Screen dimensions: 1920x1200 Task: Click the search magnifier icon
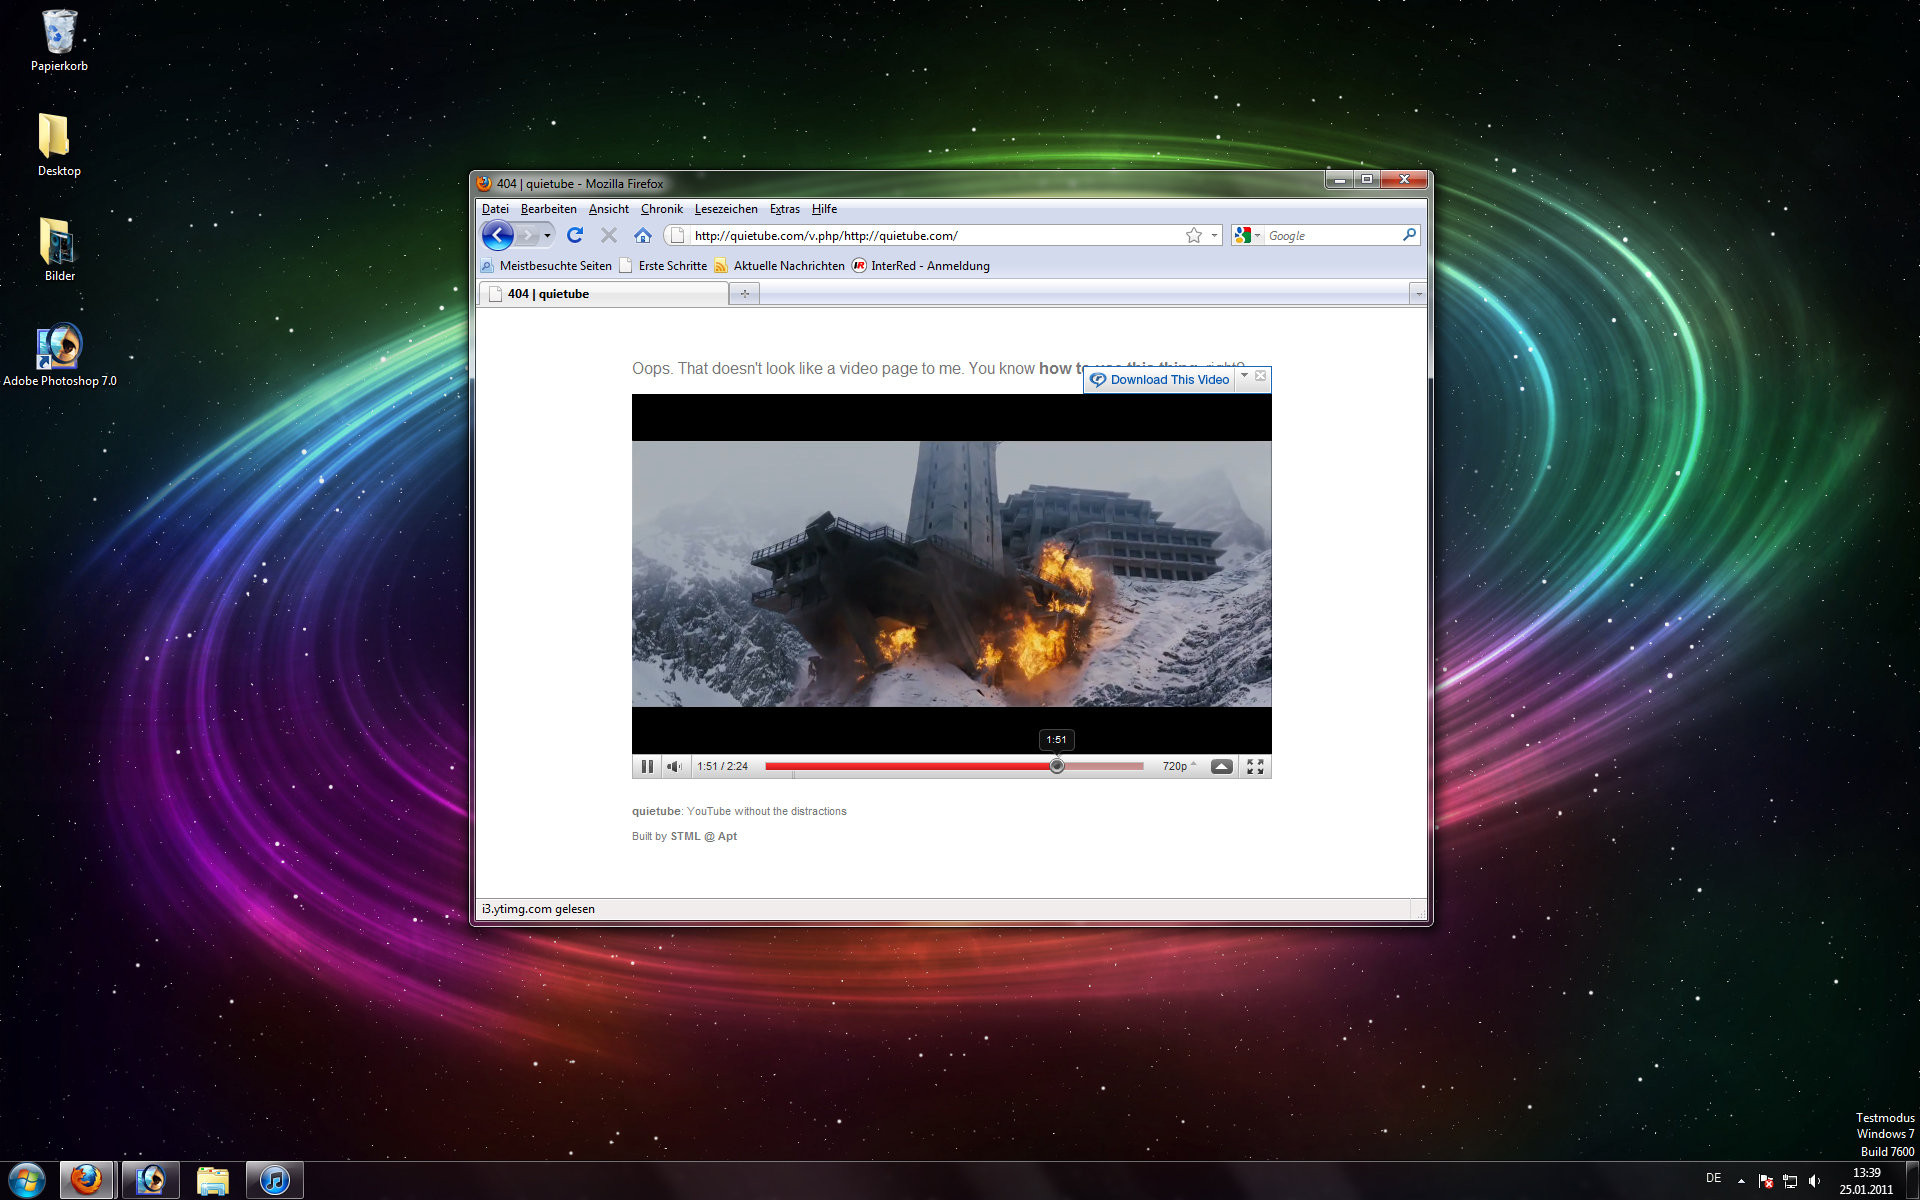[1409, 235]
